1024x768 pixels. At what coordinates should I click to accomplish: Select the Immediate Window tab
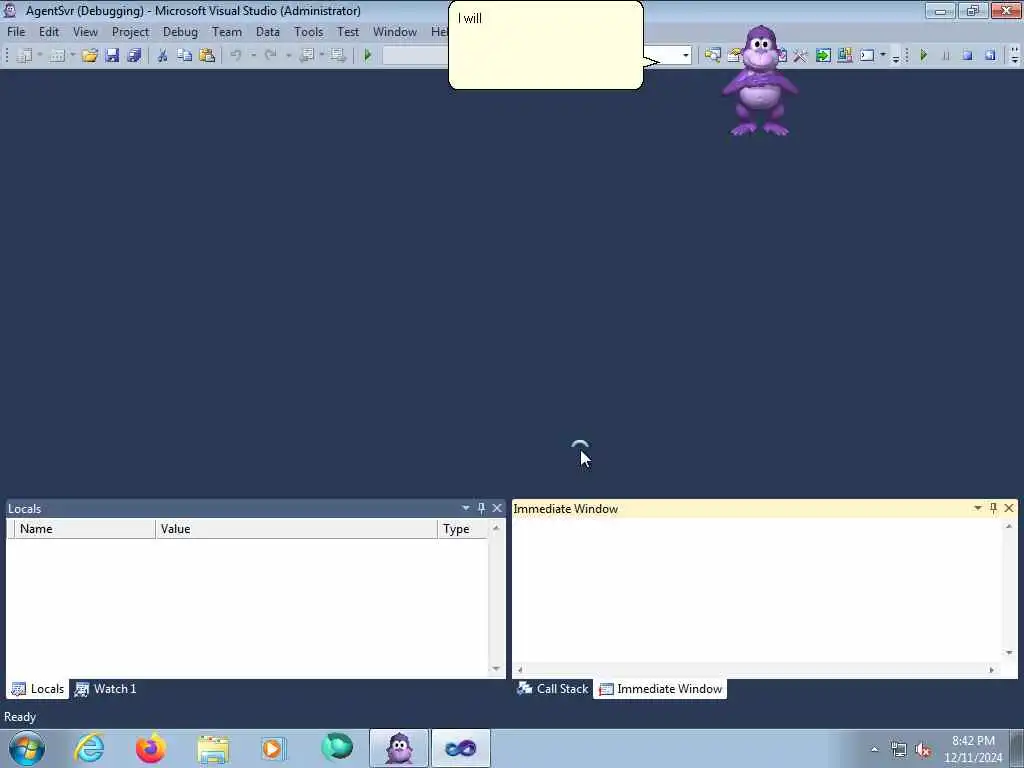pyautogui.click(x=660, y=688)
